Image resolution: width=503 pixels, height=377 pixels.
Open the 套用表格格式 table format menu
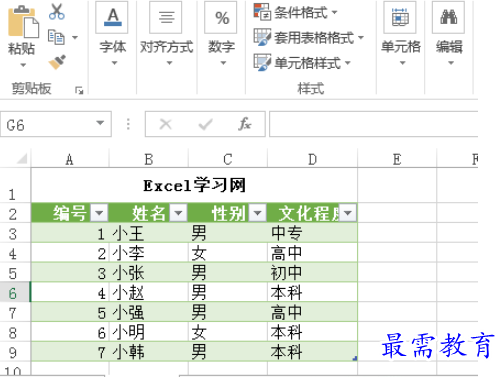click(x=308, y=37)
